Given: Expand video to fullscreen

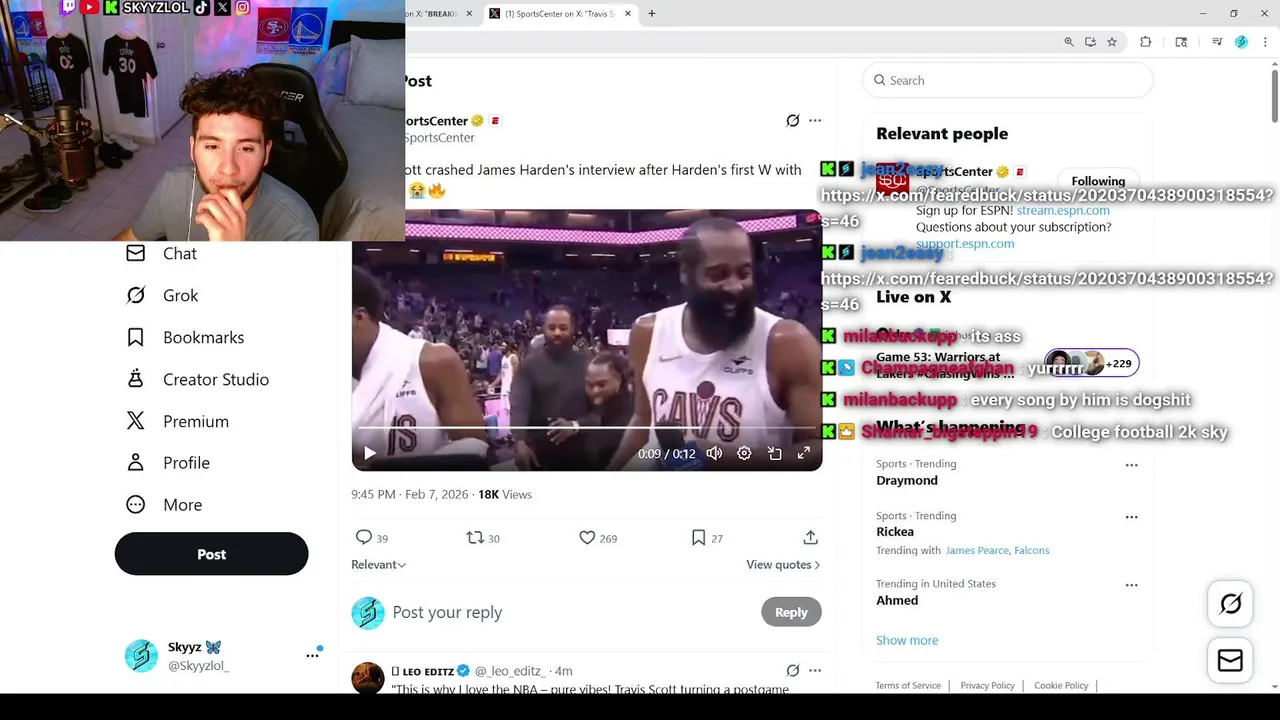Looking at the screenshot, I should [x=803, y=453].
